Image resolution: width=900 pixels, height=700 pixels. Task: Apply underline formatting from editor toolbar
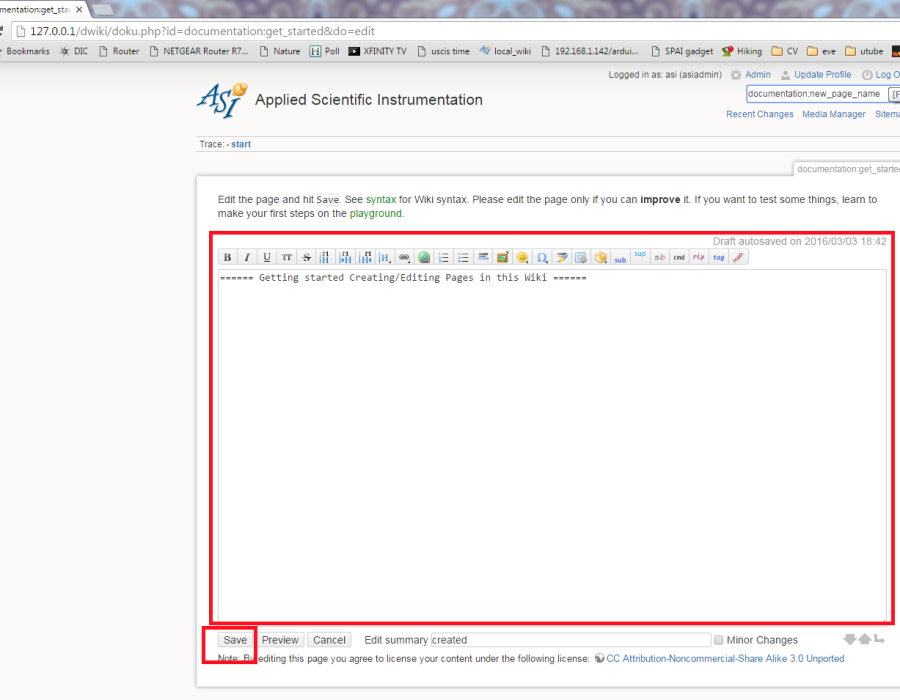click(x=266, y=258)
